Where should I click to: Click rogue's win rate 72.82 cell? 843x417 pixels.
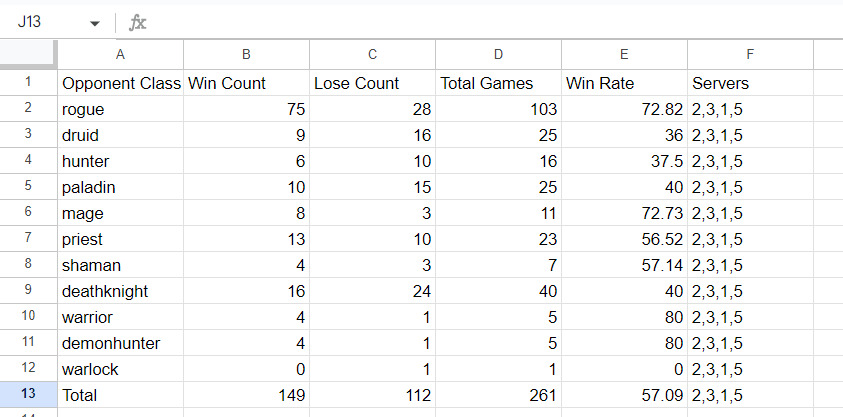point(624,109)
